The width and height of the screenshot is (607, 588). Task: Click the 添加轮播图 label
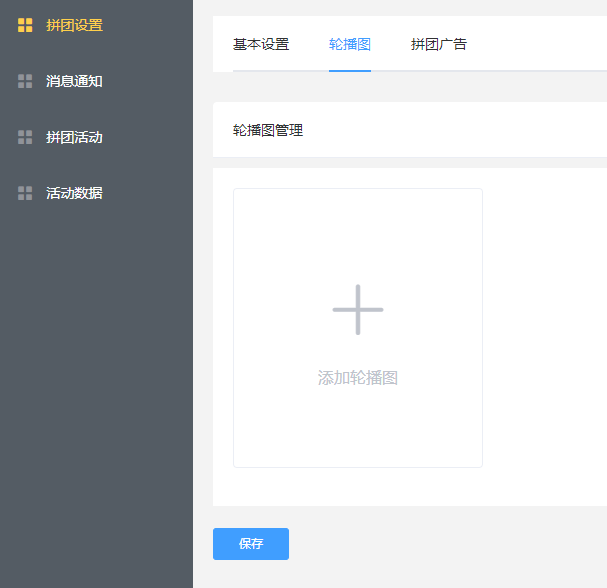click(x=358, y=378)
